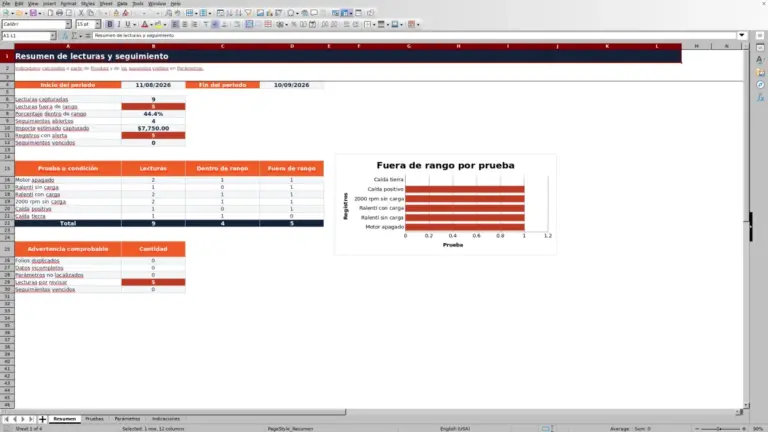Click the font color red A icon
The image size is (768, 432).
click(x=144, y=24)
